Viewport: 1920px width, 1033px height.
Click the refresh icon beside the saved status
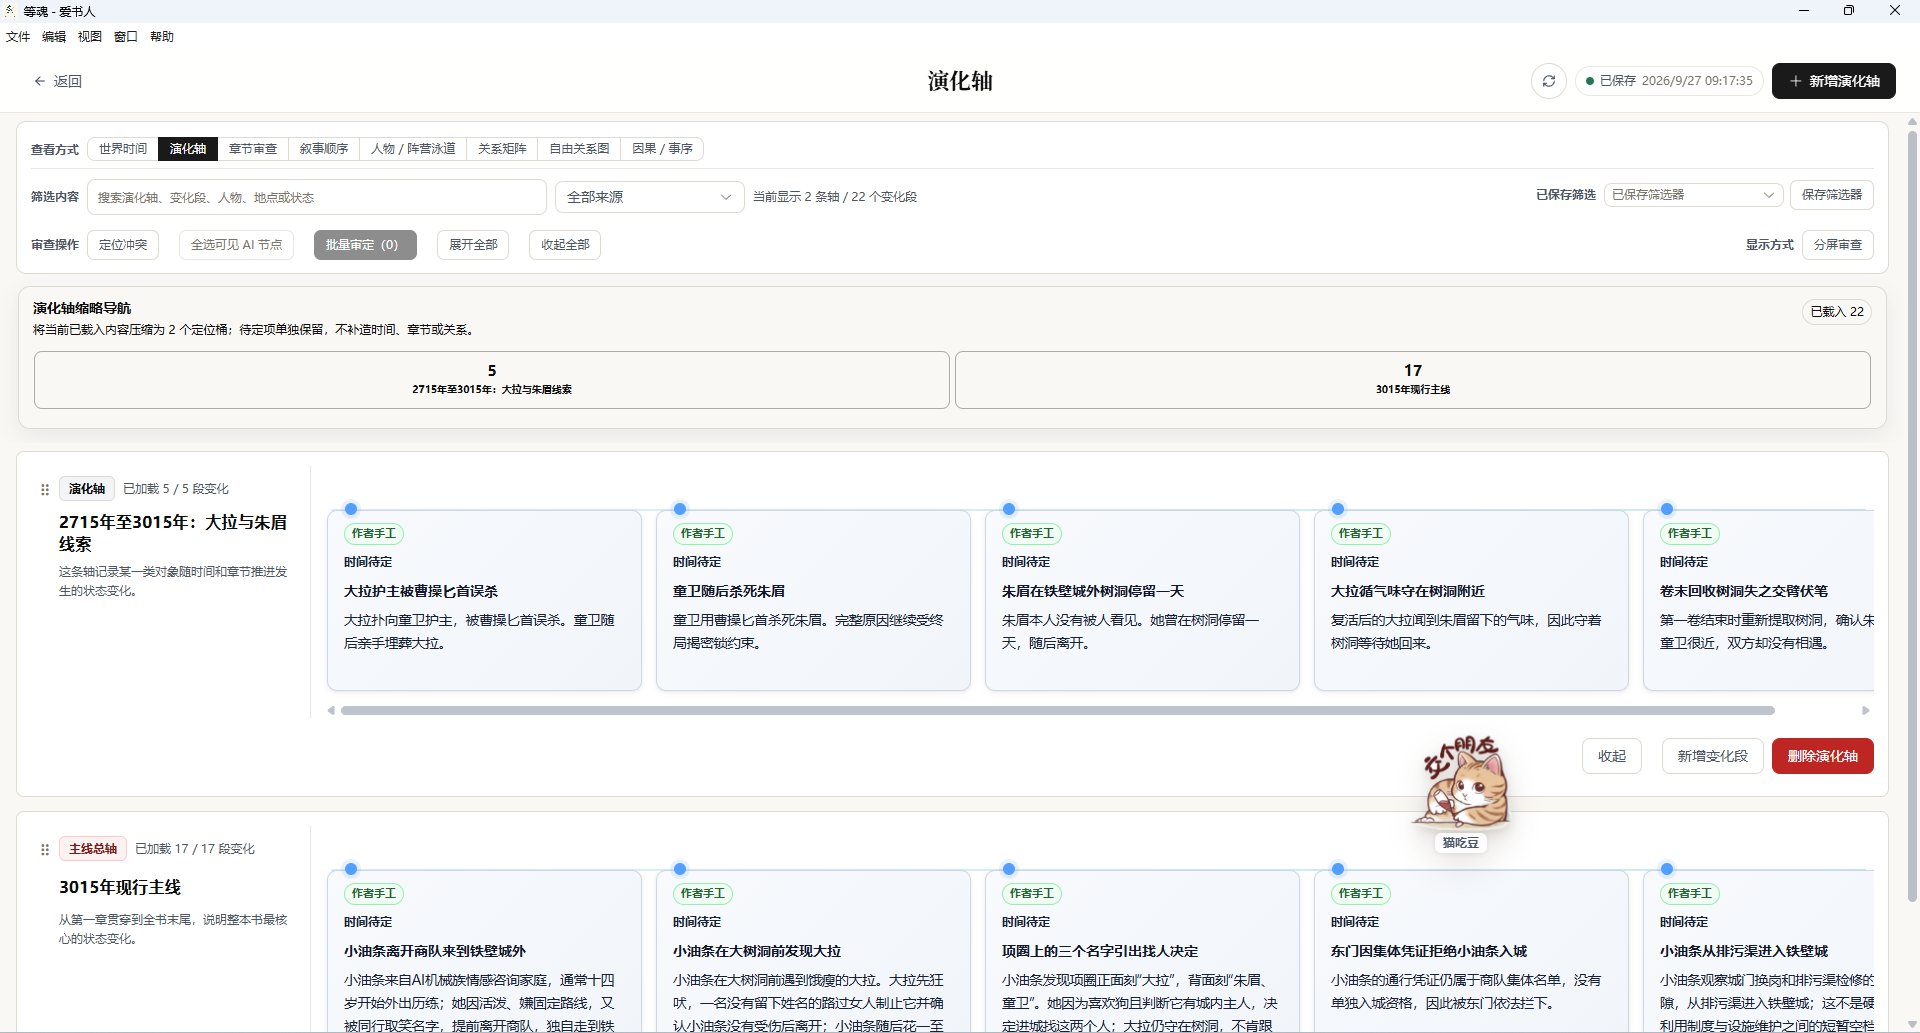[x=1549, y=81]
